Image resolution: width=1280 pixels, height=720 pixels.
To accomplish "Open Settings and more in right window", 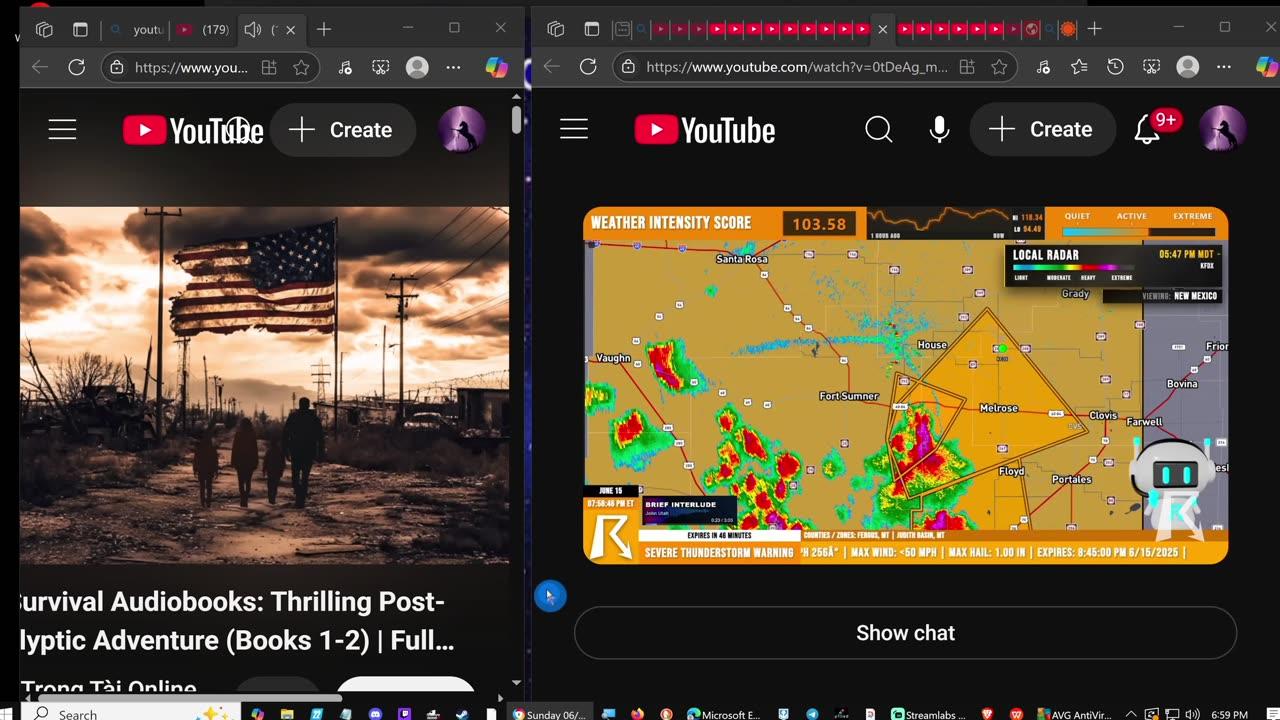I will (x=1224, y=67).
